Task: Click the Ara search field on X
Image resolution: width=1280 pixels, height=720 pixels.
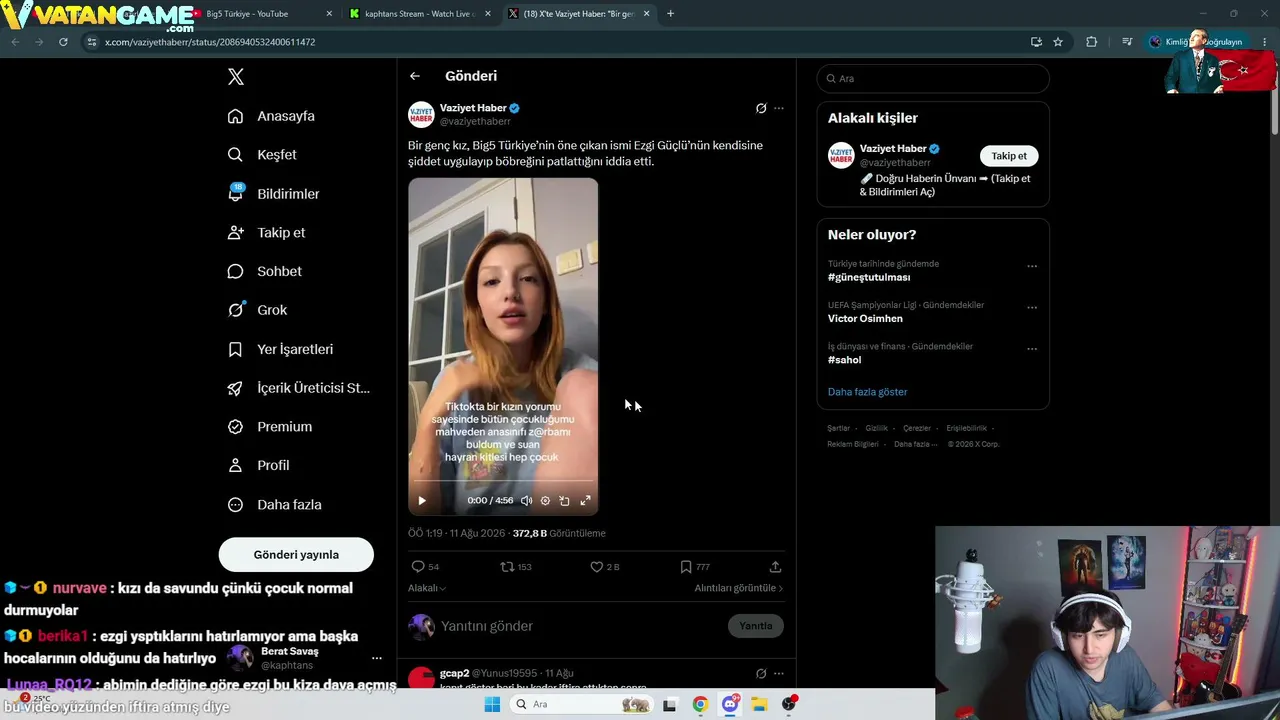Action: pyautogui.click(x=933, y=79)
